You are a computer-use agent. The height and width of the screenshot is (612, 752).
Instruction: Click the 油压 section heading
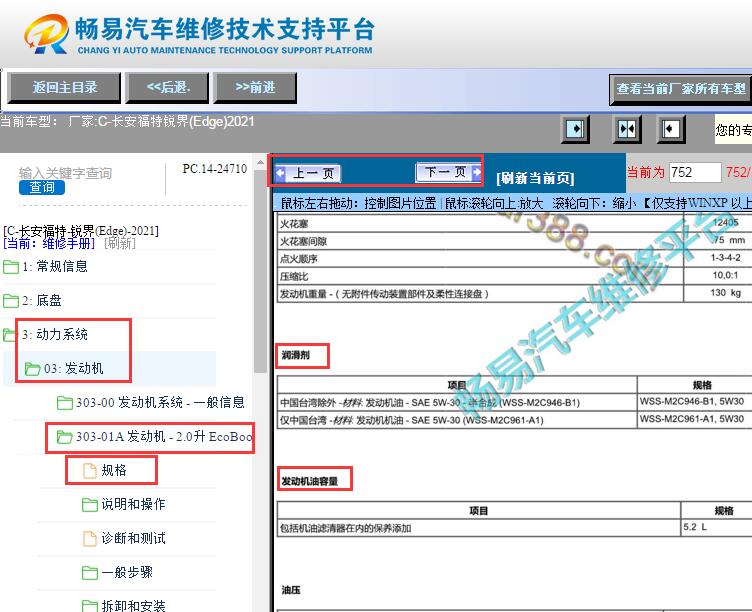pyautogui.click(x=291, y=590)
